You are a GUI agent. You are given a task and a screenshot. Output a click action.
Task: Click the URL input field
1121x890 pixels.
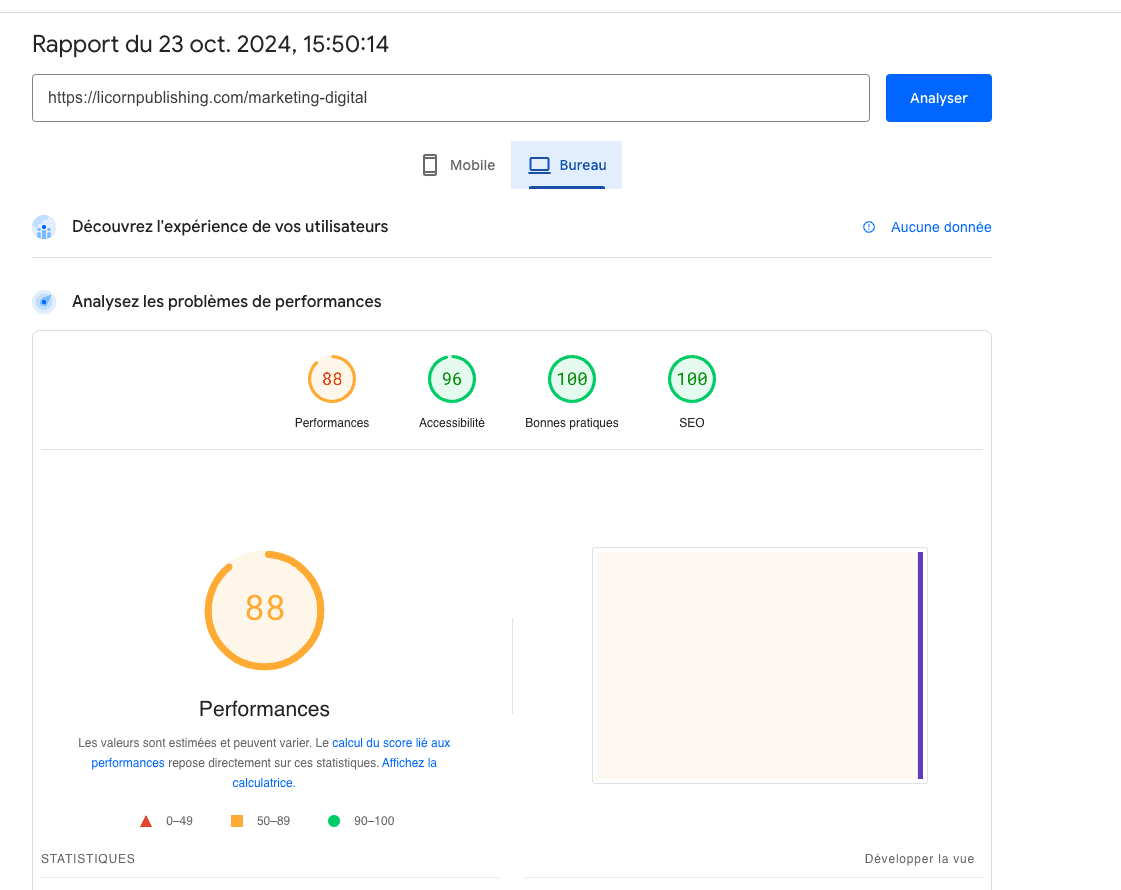pos(450,98)
